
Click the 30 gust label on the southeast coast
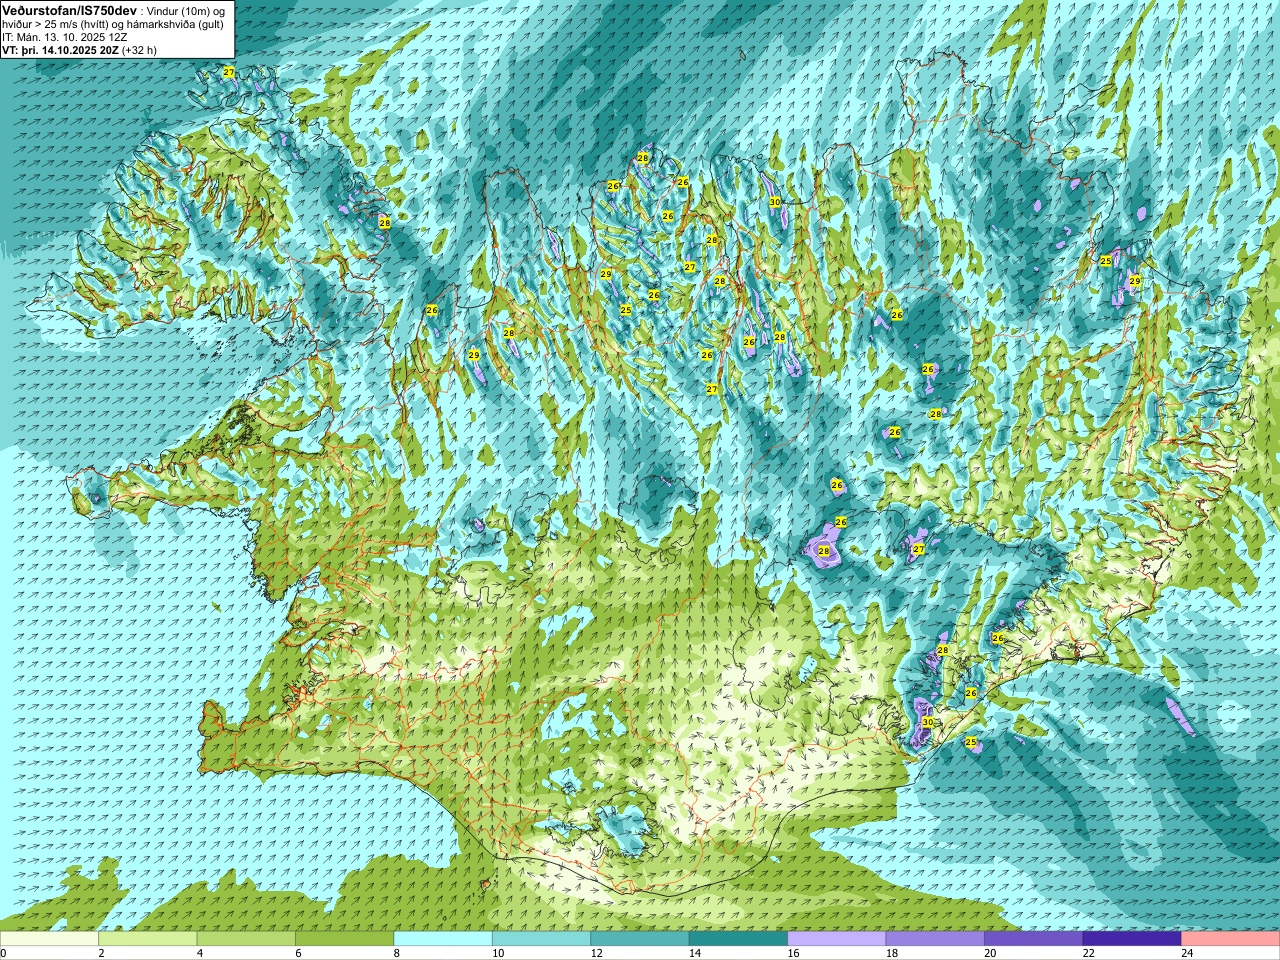pos(927,722)
